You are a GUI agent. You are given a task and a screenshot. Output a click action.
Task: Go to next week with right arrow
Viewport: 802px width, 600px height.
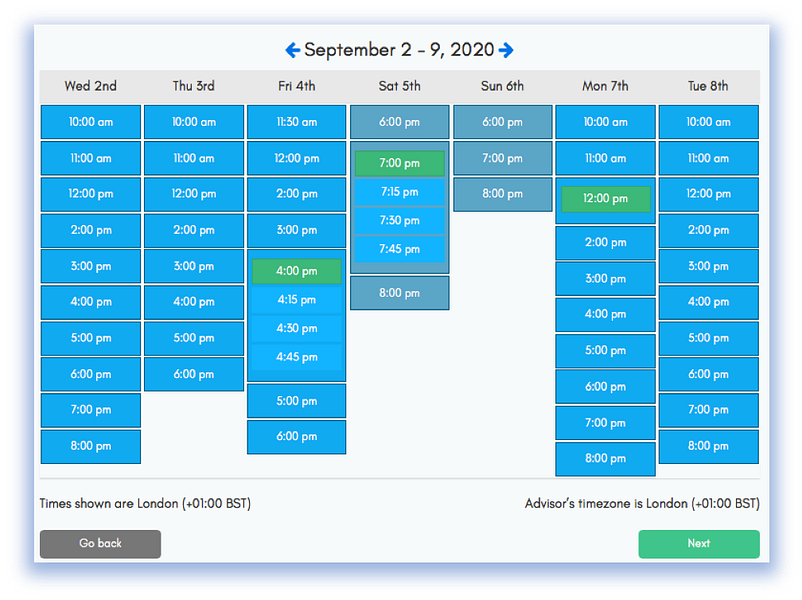(506, 50)
